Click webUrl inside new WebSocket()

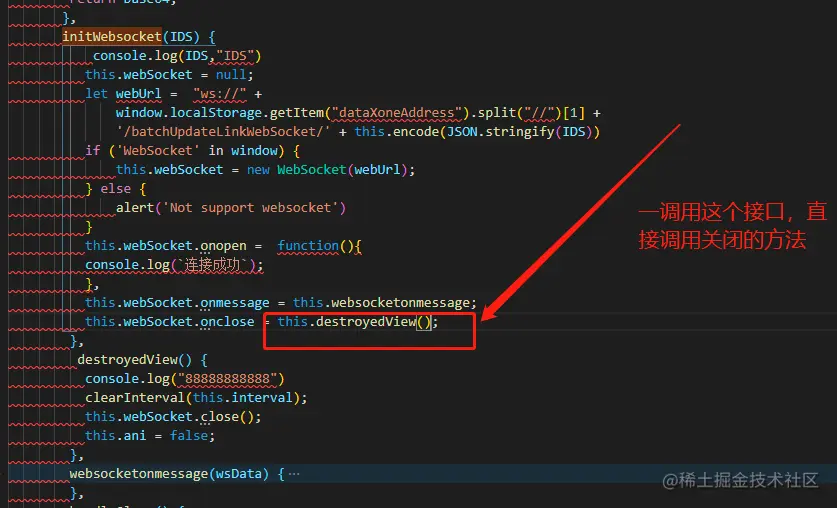tap(377, 170)
